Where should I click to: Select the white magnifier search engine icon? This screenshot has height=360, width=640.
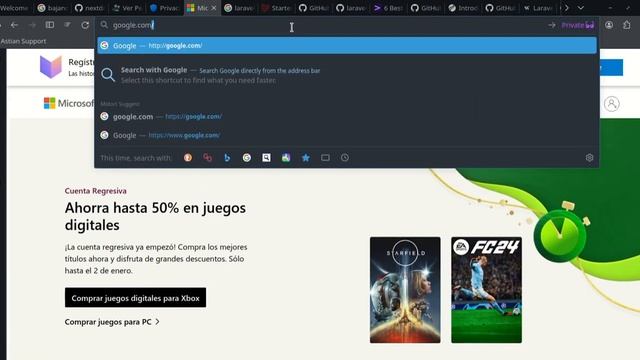point(266,158)
